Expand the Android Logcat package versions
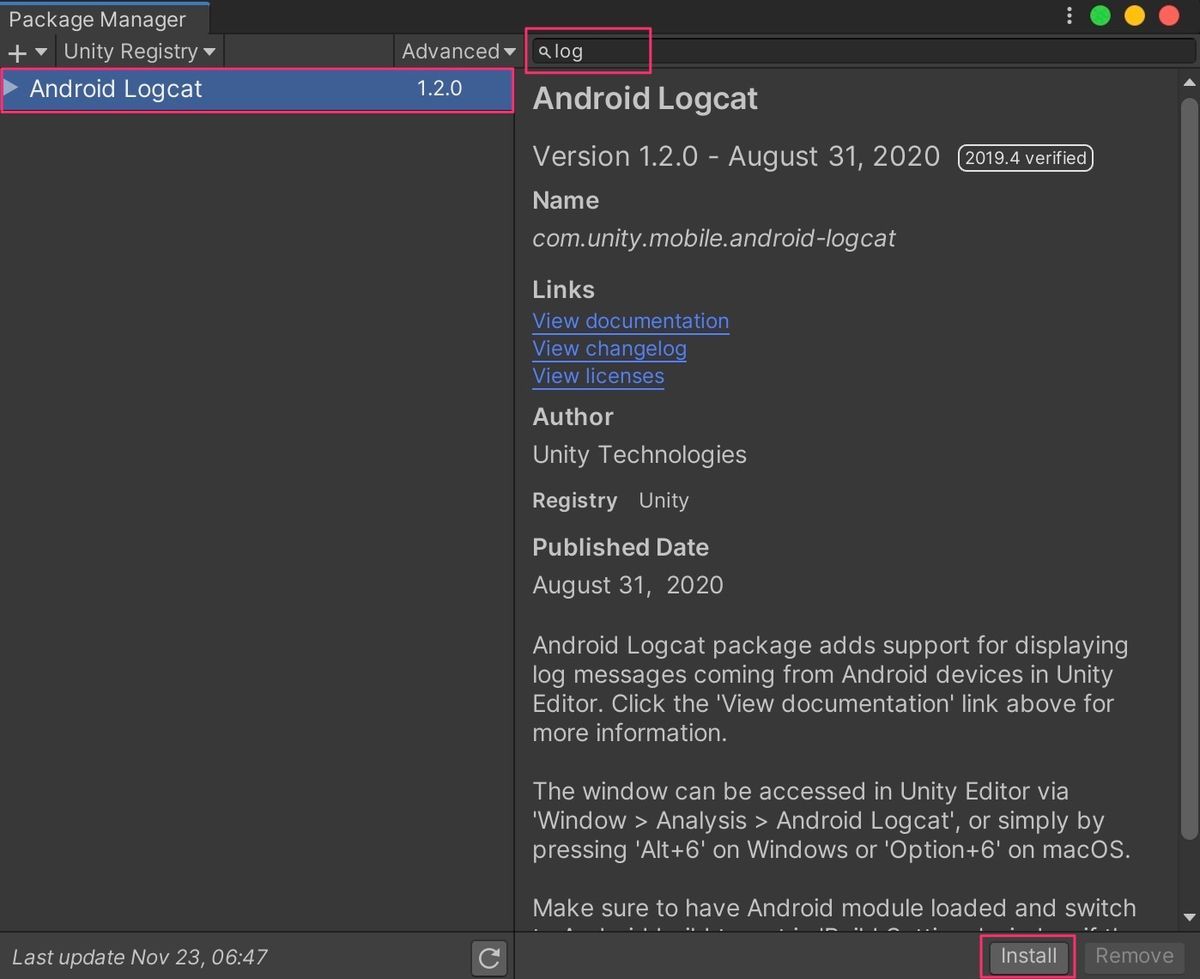The image size is (1200, 979). coord(11,88)
